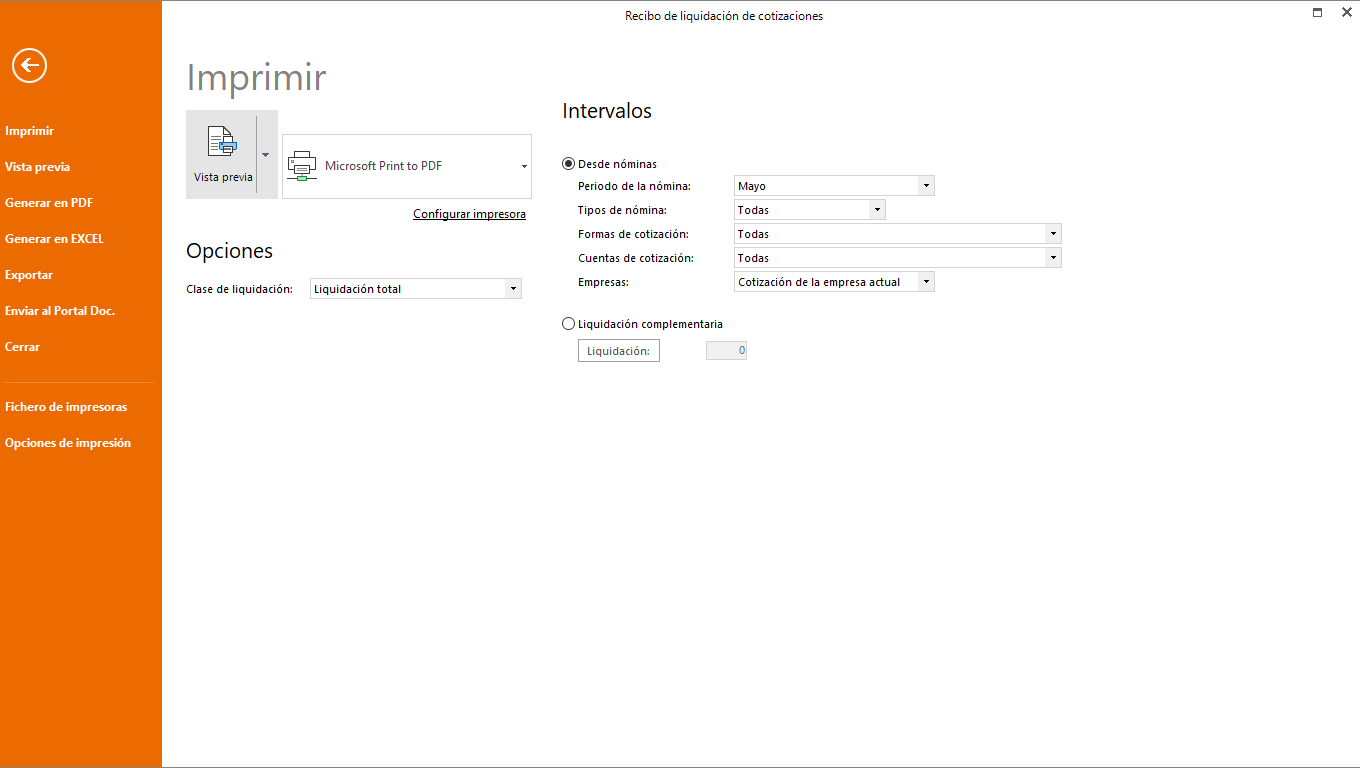Click Cerrar in the sidebar menu
The image size is (1360, 768).
click(x=23, y=347)
